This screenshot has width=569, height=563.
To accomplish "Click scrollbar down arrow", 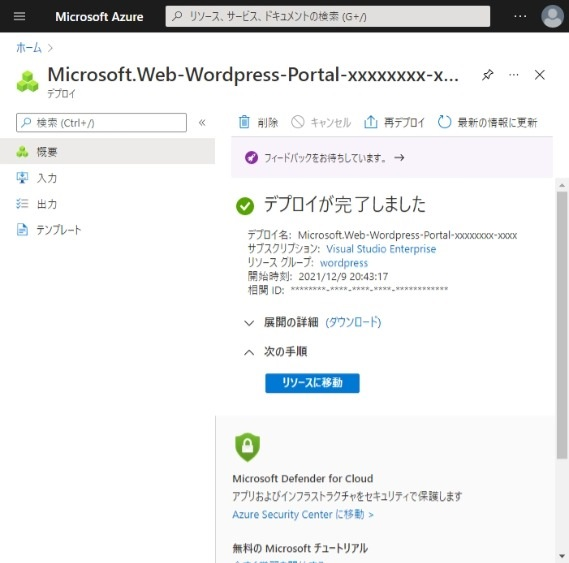I will pos(562,556).
